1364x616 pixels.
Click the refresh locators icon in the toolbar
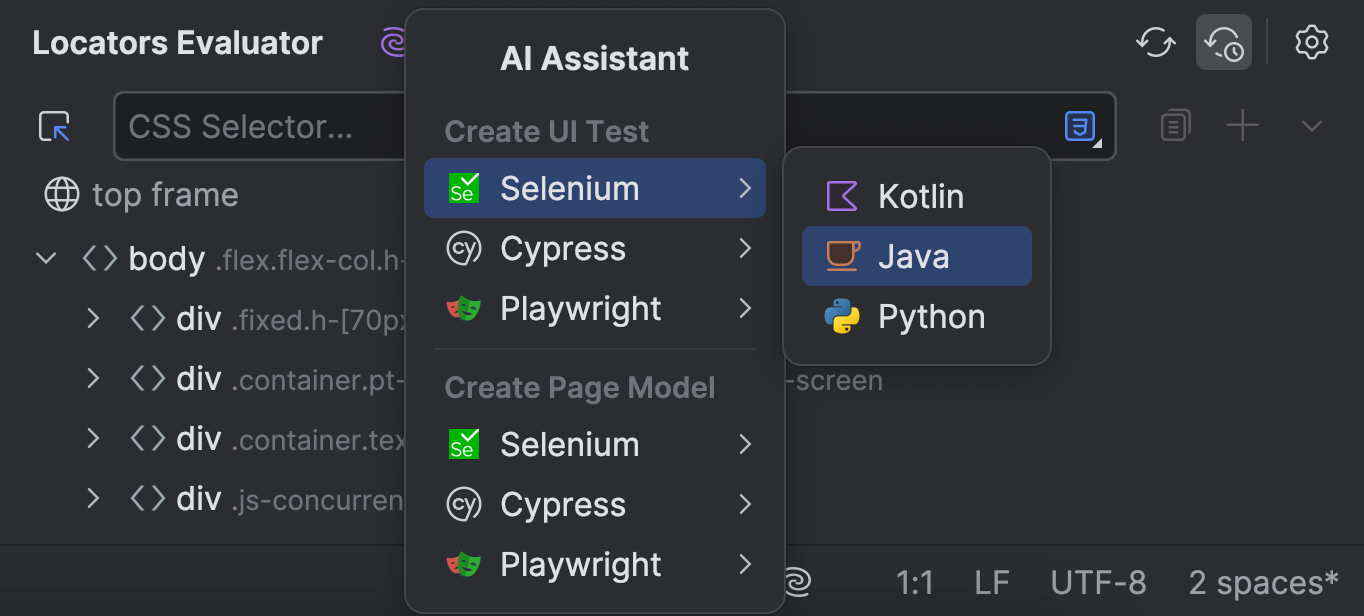pos(1155,42)
